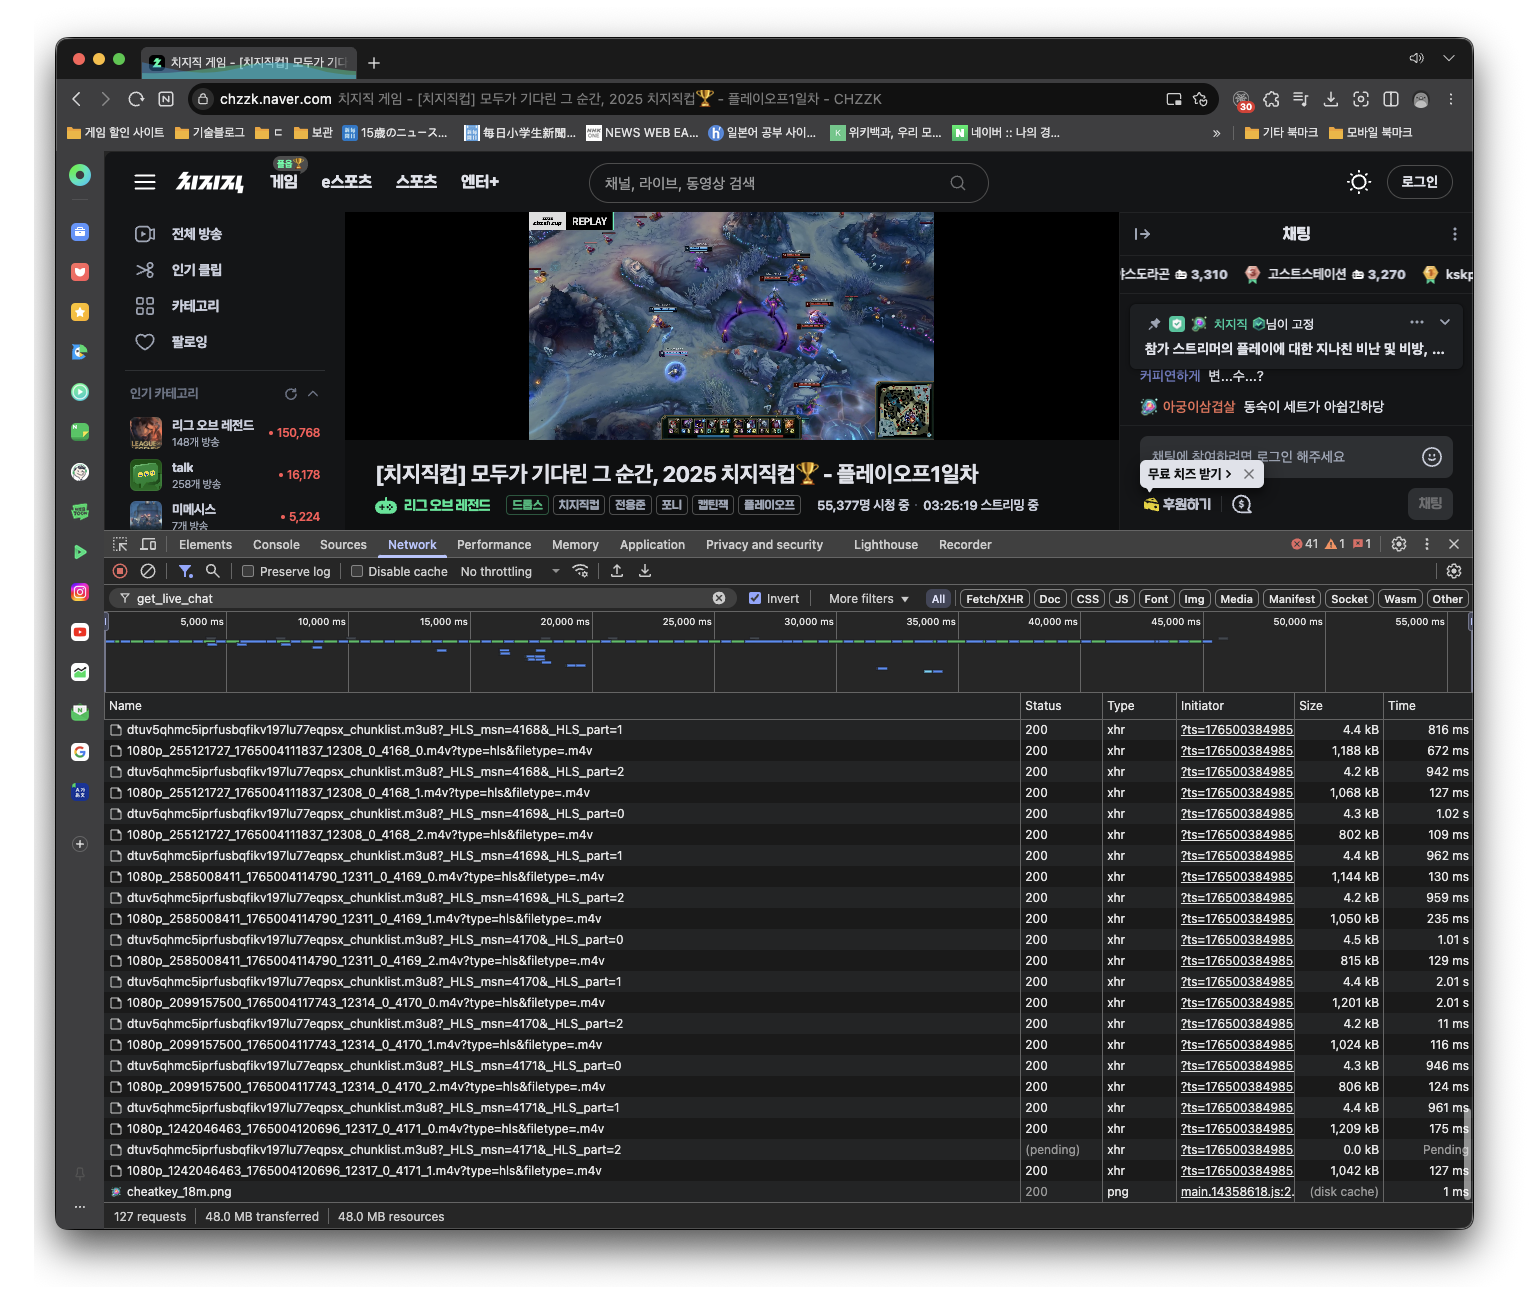This screenshot has width=1529, height=1303.
Task: Open Chzzk hamburger menu
Action: coord(145,182)
